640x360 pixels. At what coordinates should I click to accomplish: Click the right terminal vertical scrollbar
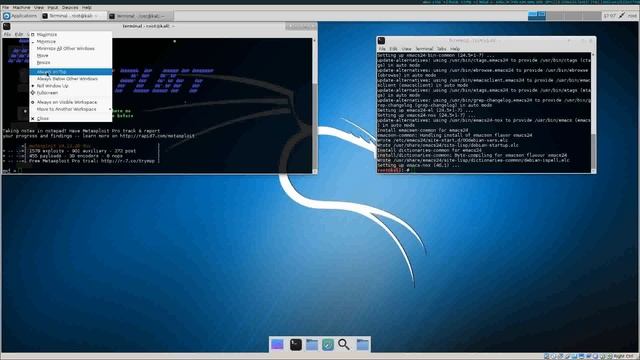(593, 113)
